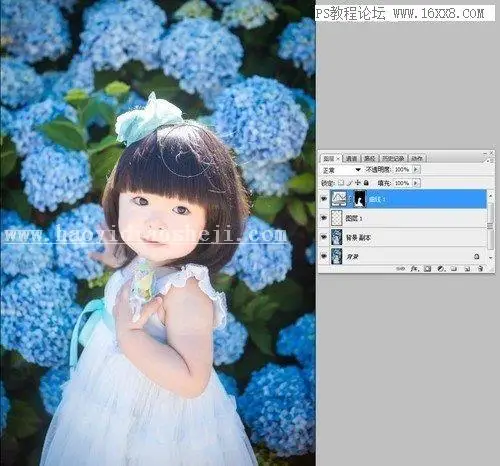Click the fill 100% value field
This screenshot has height=466, width=500.
coord(402,183)
